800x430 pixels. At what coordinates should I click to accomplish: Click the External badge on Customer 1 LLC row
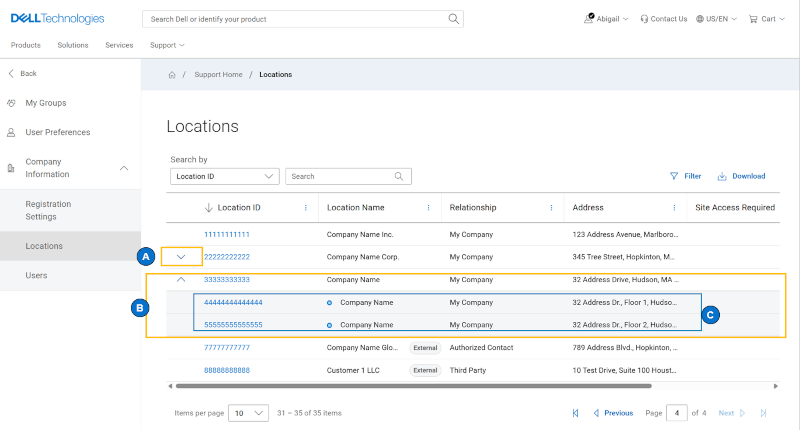(426, 370)
